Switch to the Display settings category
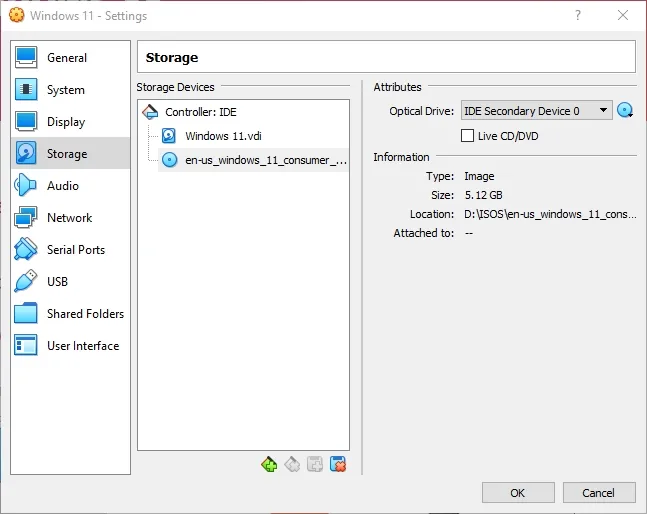Screen dimensions: 647x514 click(71, 122)
